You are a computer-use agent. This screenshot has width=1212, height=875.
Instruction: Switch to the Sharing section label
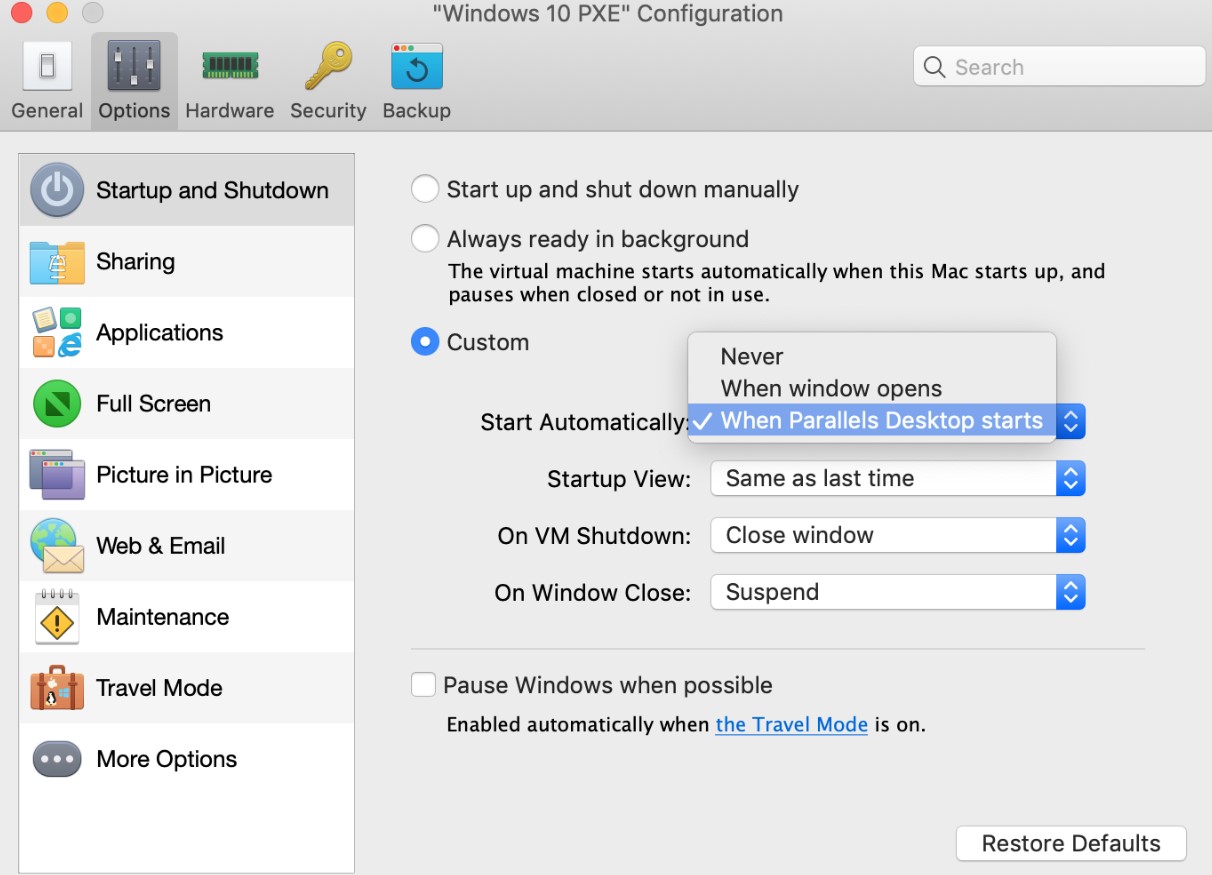135,262
